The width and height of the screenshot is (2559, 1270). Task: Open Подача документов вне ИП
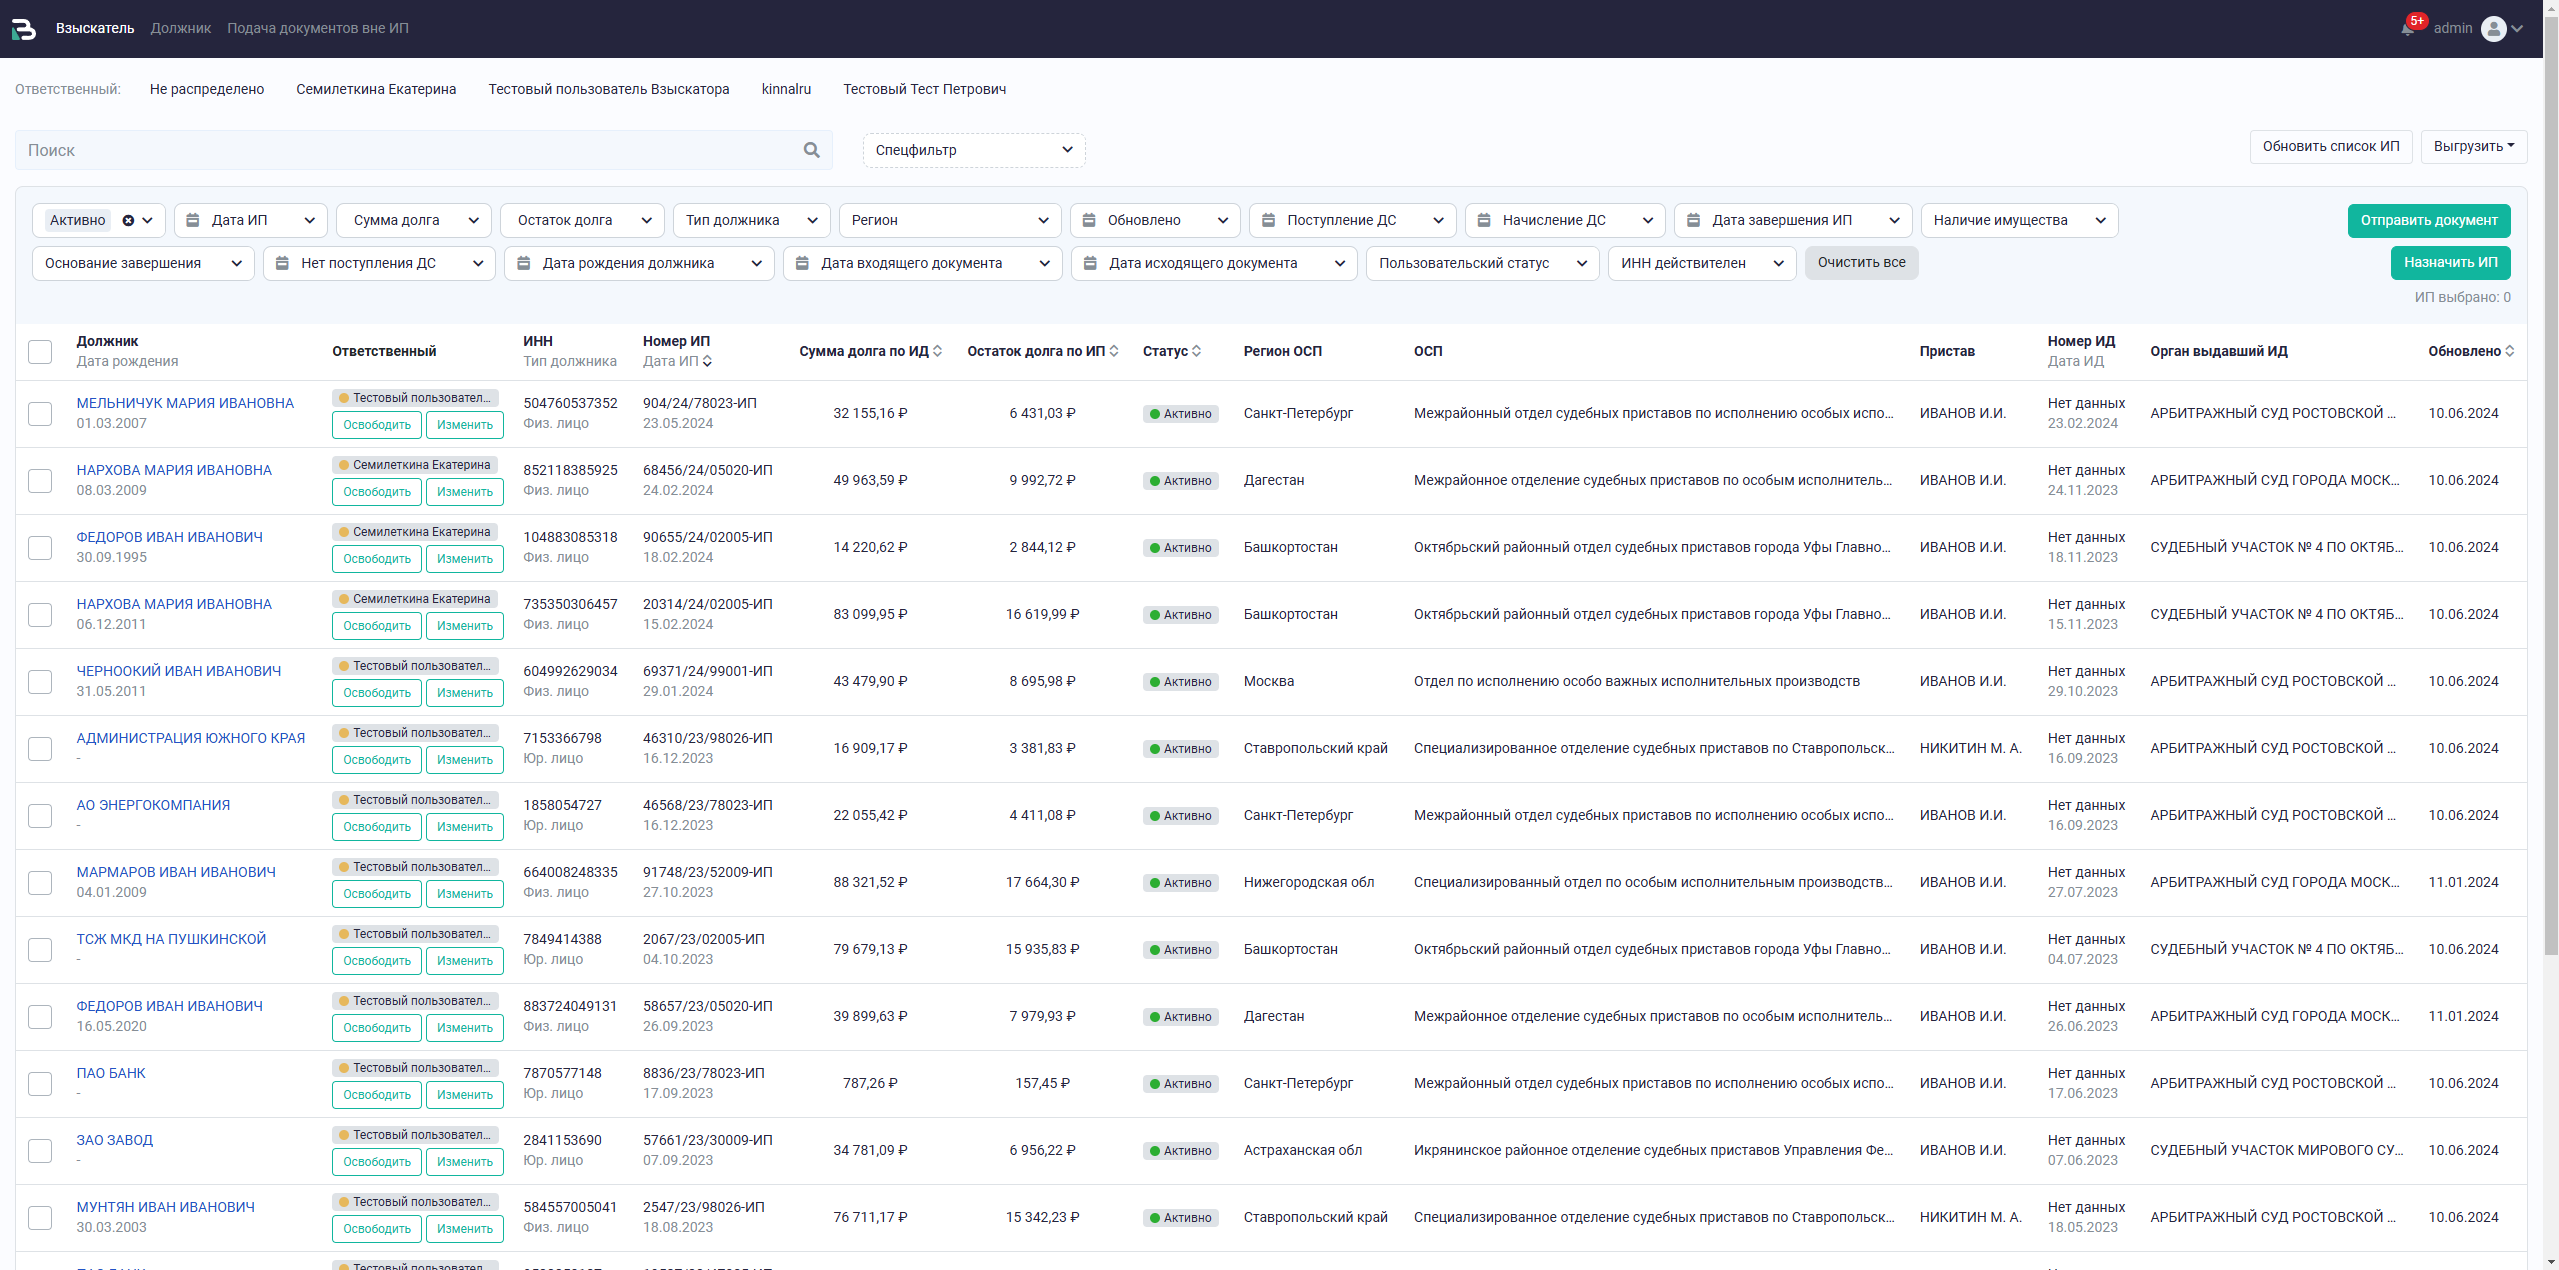(x=318, y=28)
